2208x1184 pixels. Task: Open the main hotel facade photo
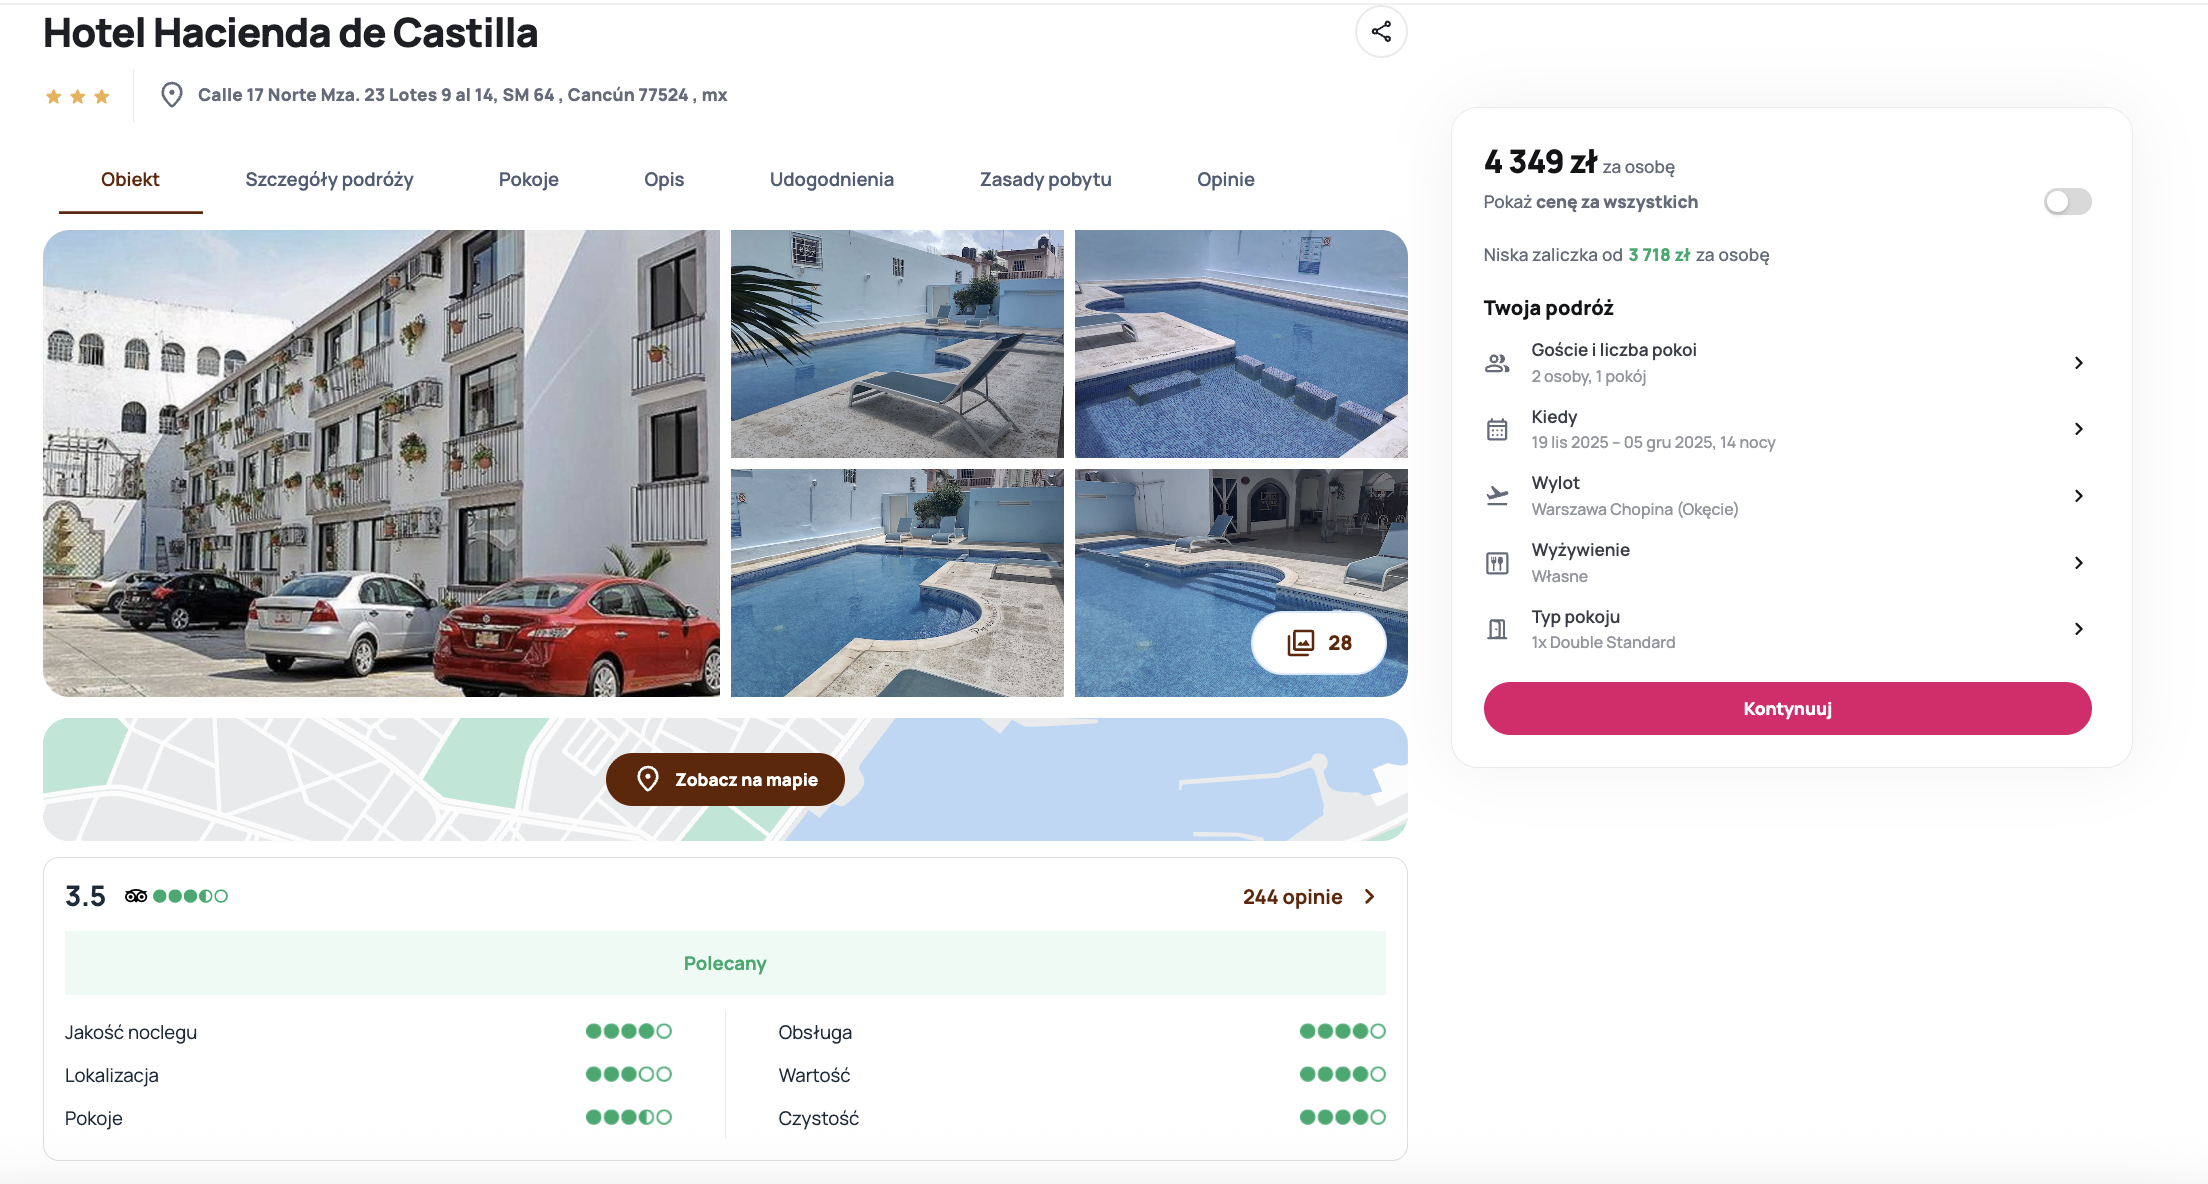pos(381,463)
